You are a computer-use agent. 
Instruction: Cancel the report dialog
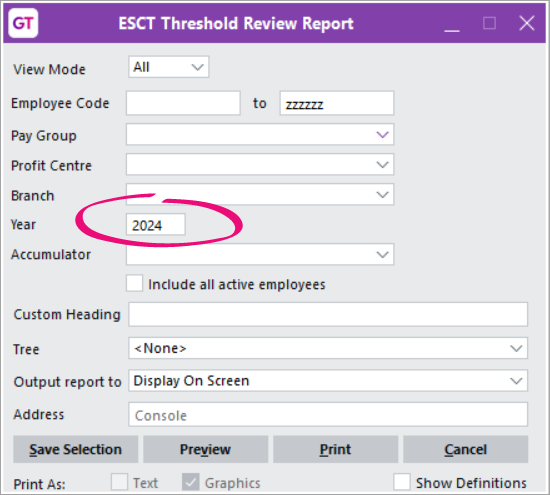point(465,449)
